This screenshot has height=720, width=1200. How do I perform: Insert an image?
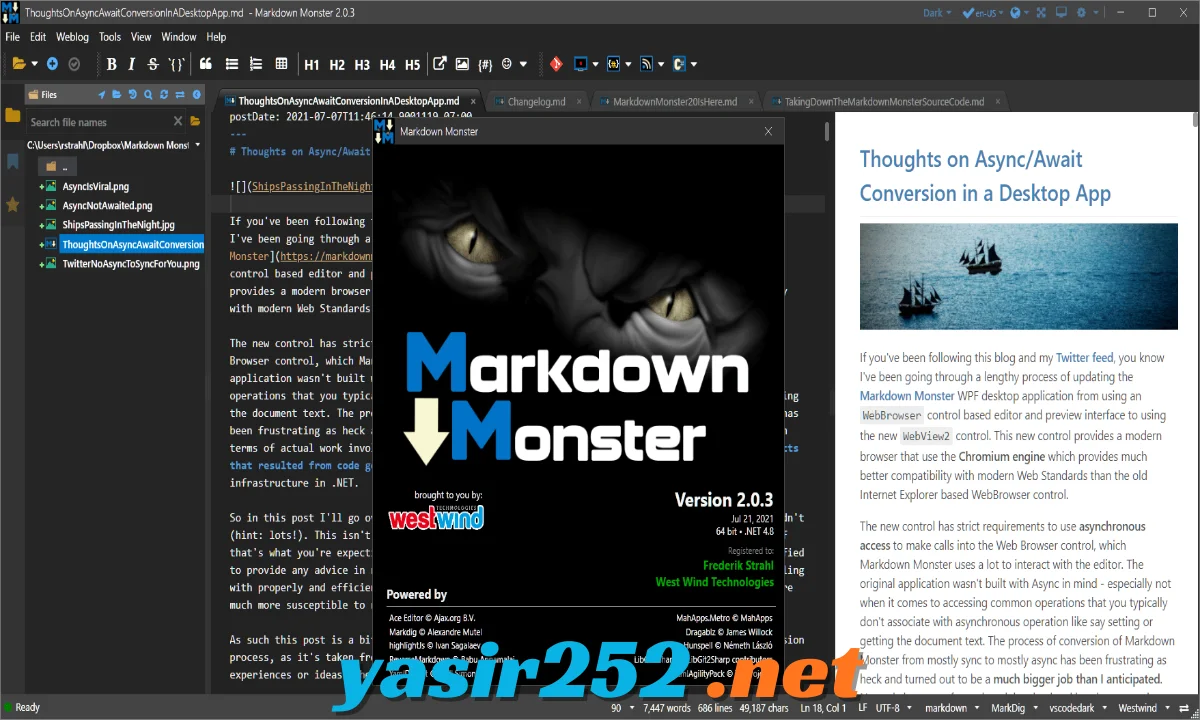[462, 64]
